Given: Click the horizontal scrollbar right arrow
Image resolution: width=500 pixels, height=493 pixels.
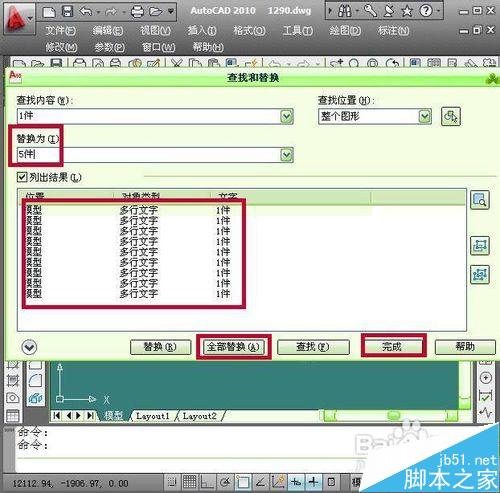Looking at the screenshot, I should coord(451,415).
